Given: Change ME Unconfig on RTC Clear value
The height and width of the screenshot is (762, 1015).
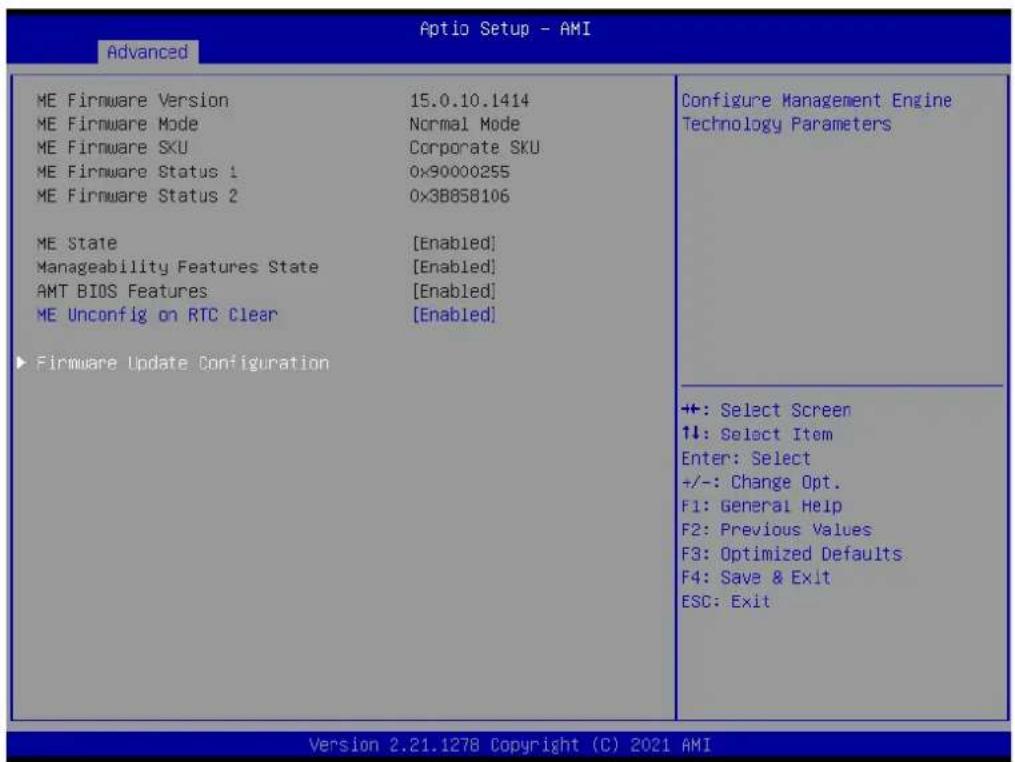Looking at the screenshot, I should point(454,315).
